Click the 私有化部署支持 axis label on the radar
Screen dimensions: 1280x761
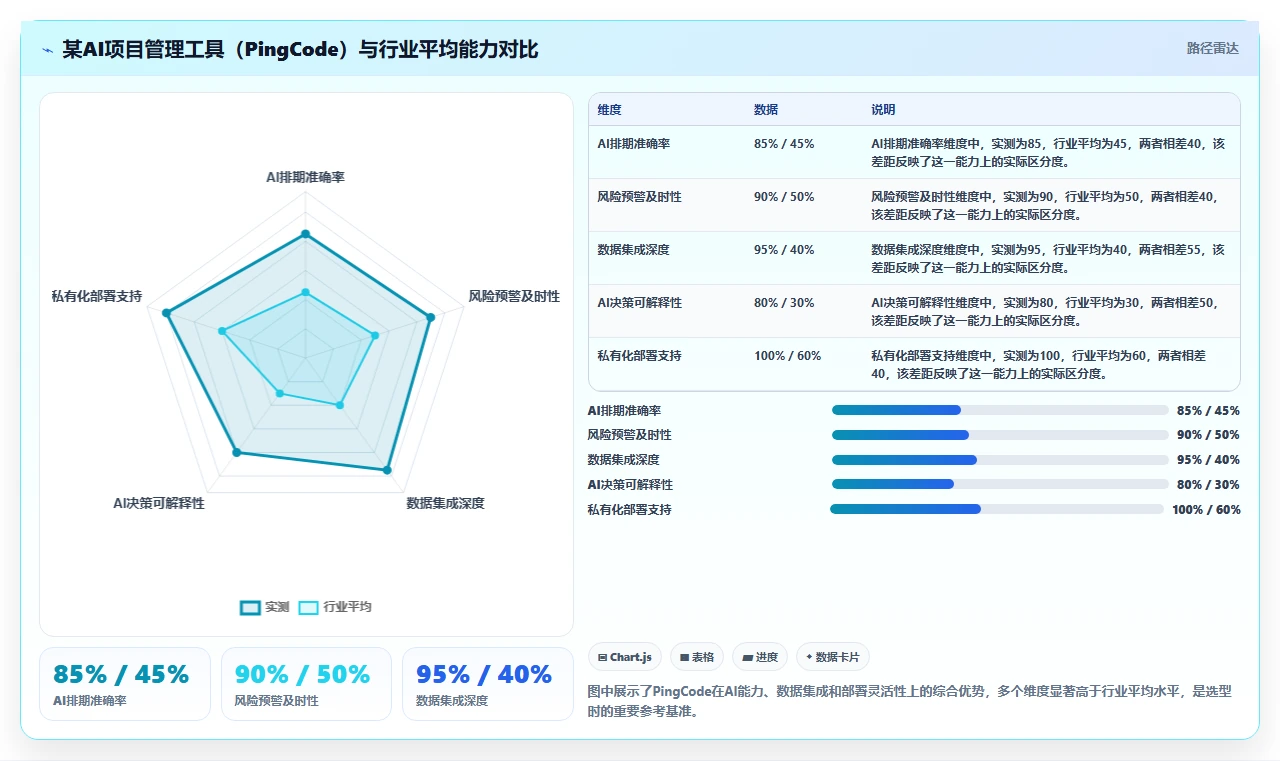tap(97, 296)
